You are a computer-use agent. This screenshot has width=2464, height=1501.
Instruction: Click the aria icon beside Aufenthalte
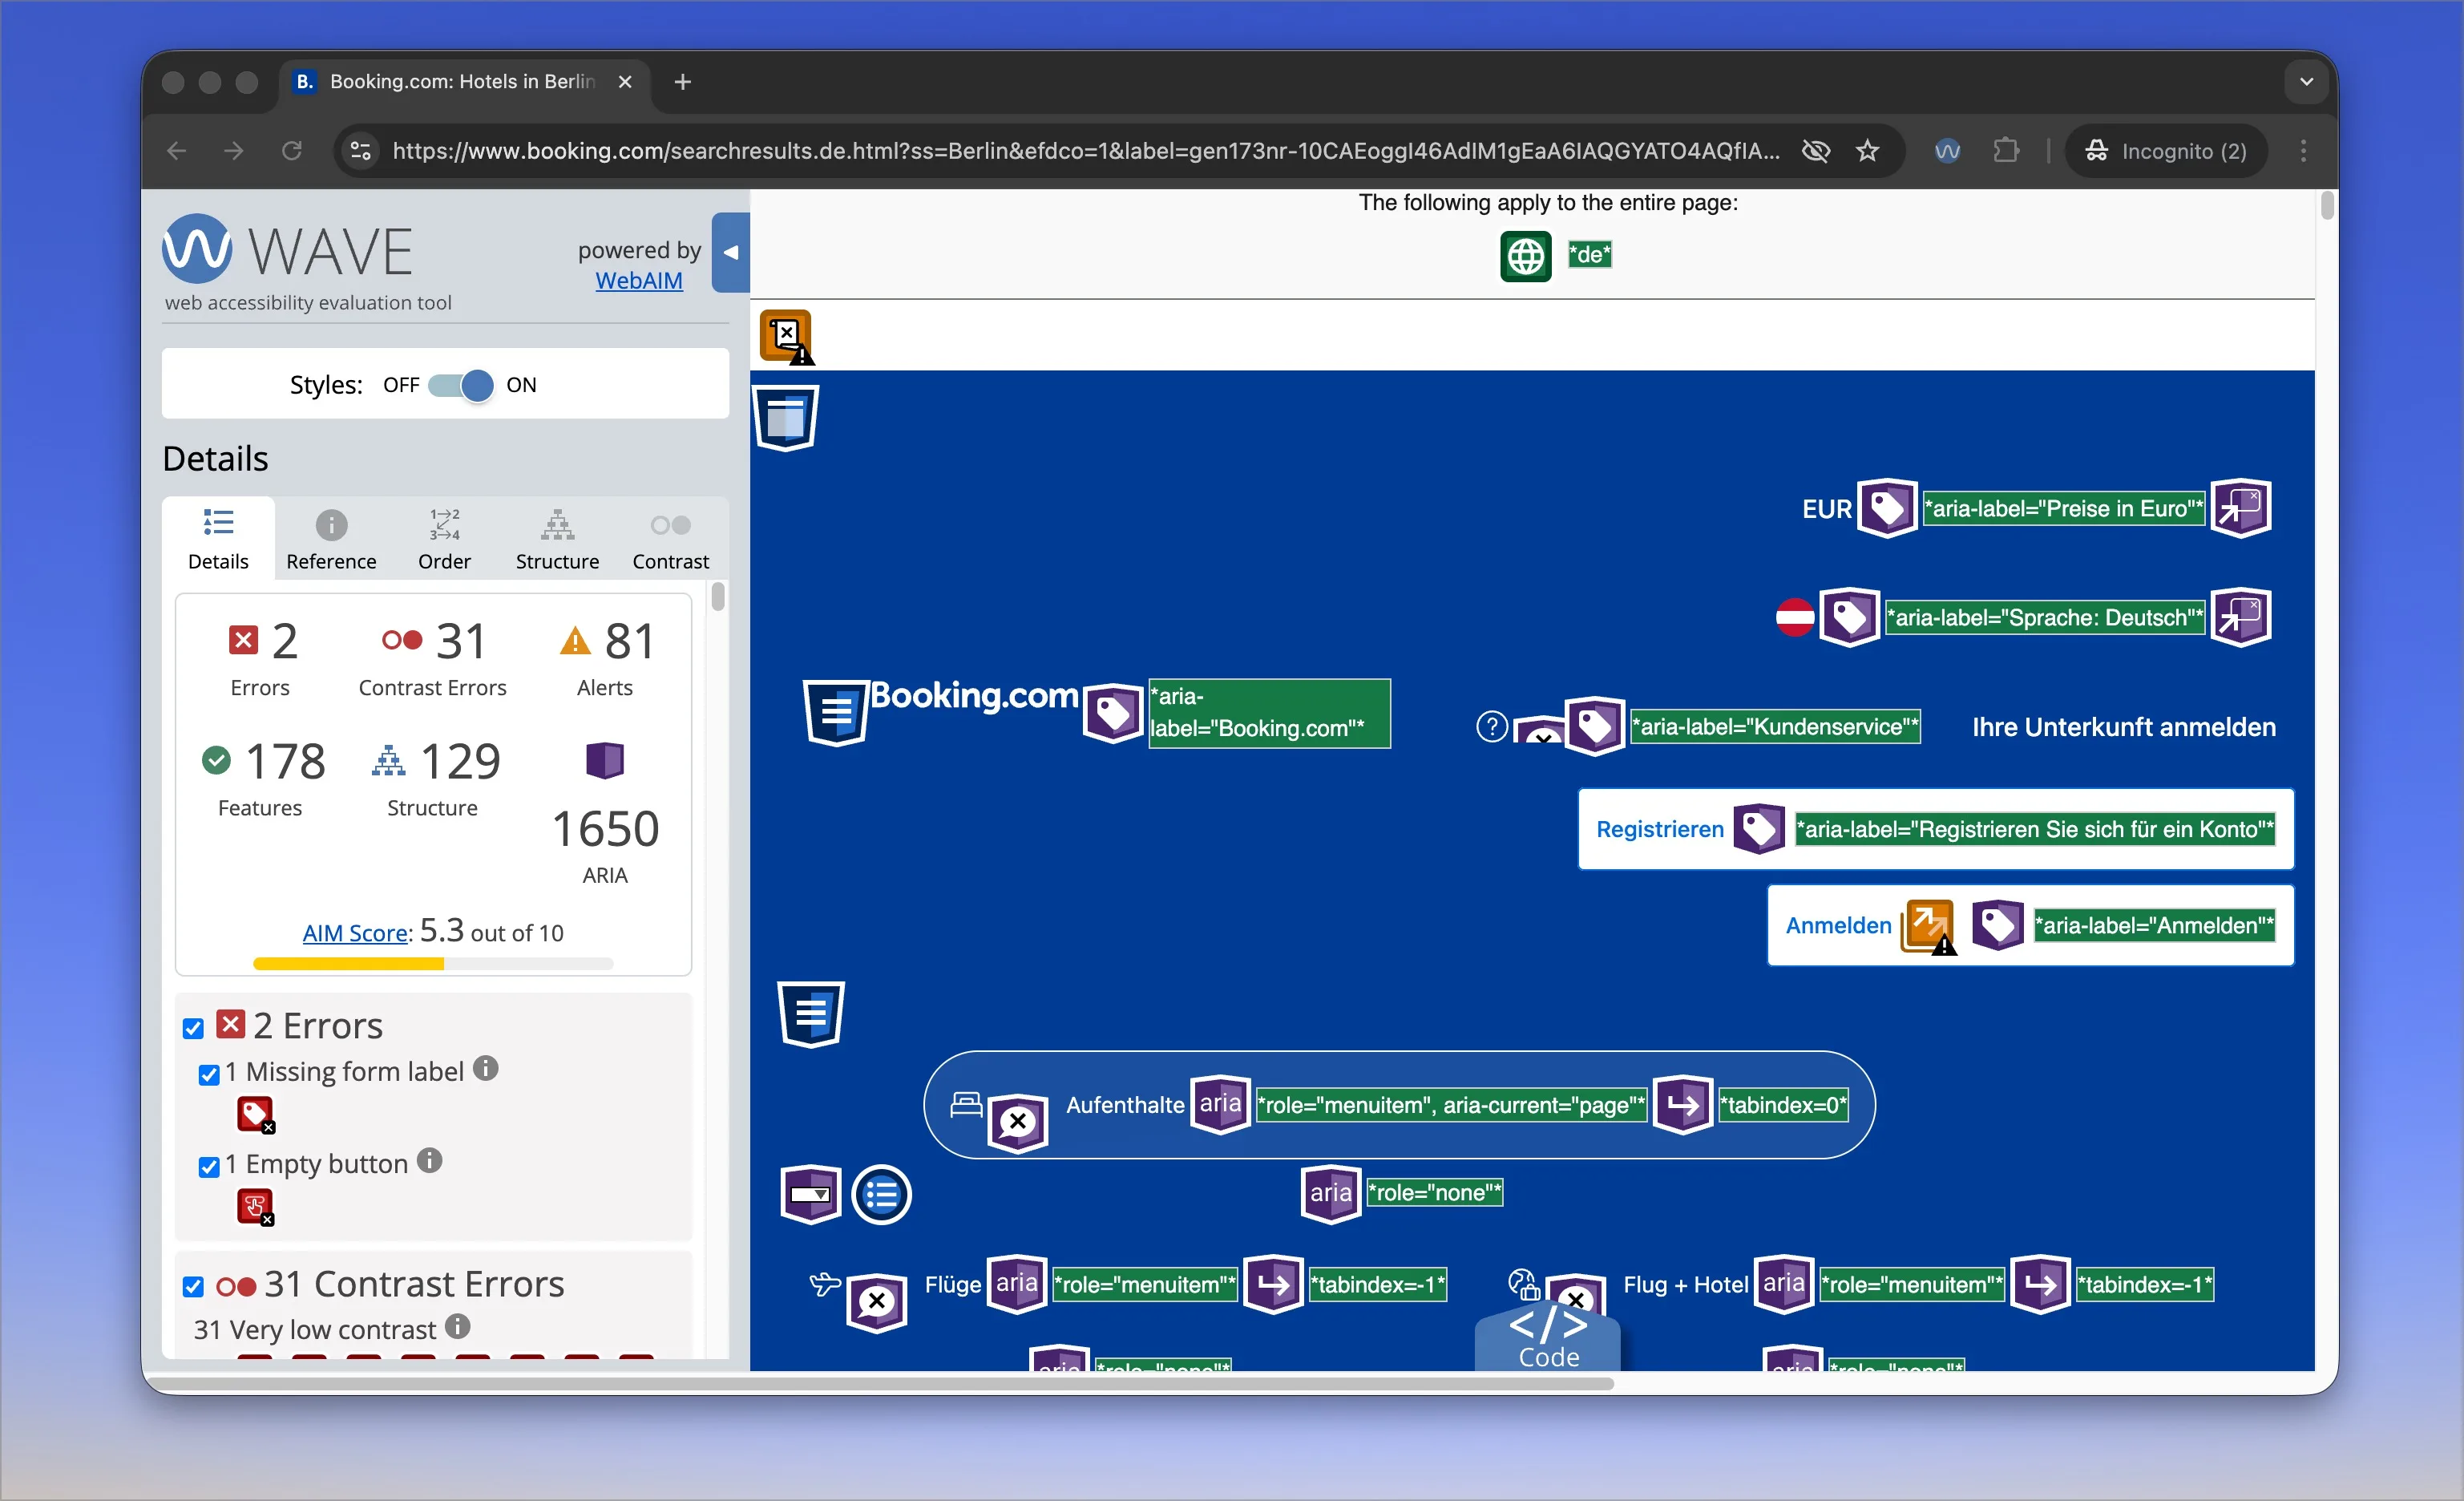tap(1220, 1104)
